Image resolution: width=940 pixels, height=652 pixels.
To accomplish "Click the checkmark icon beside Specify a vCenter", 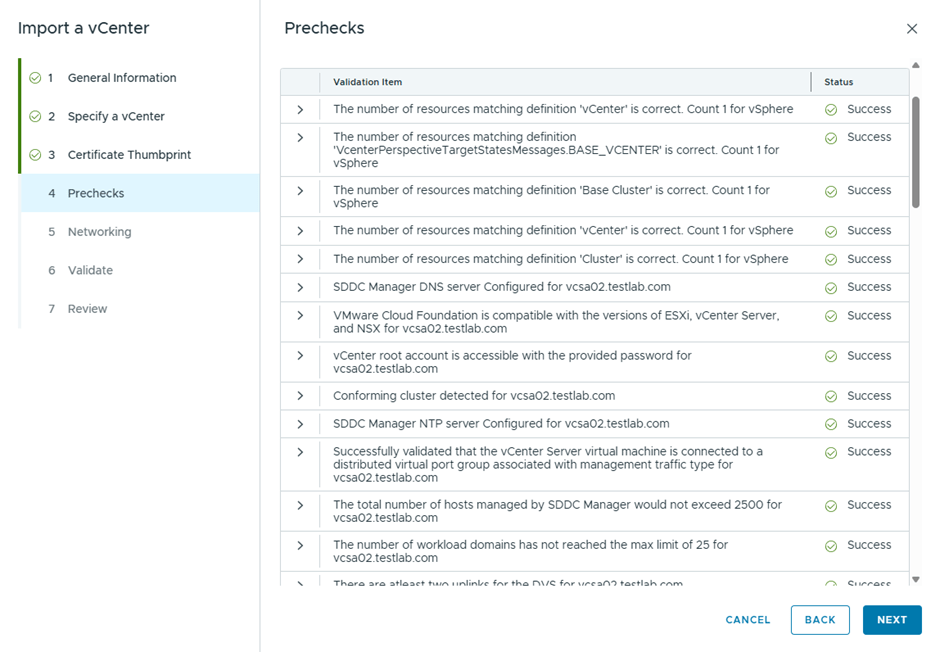I will (x=35, y=116).
